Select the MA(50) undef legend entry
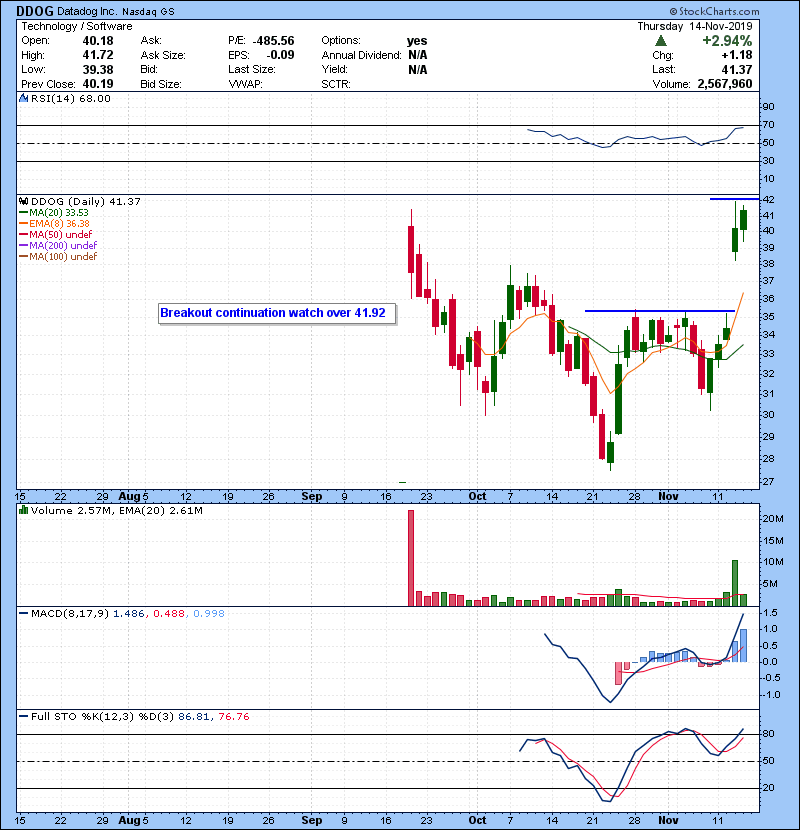800x830 pixels. pos(56,234)
